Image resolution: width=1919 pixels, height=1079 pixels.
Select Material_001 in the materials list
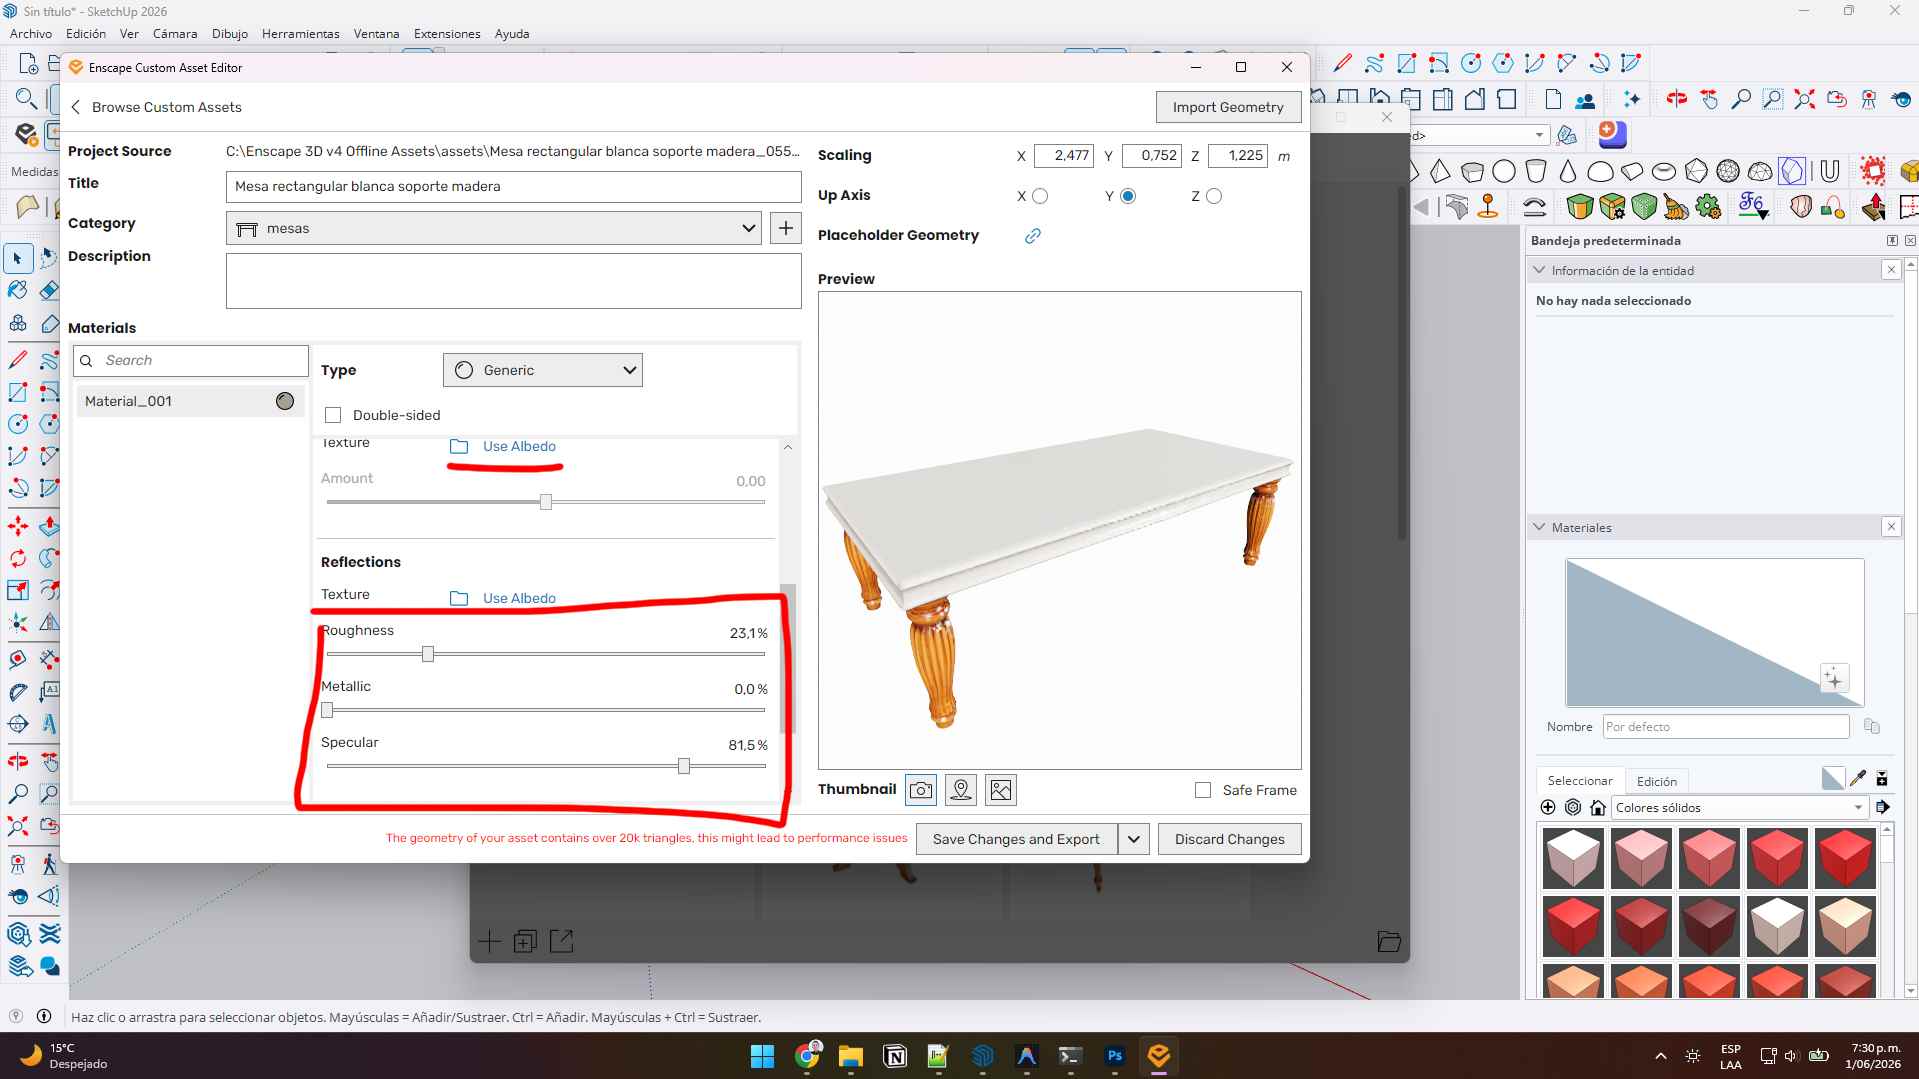point(190,401)
